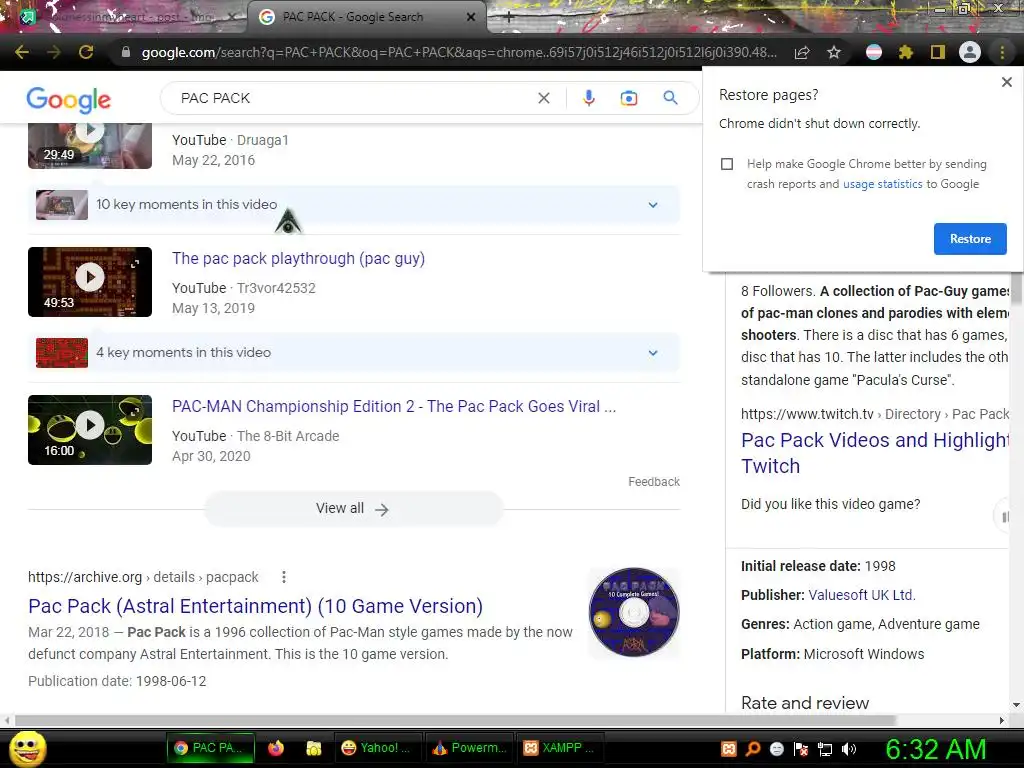The width and height of the screenshot is (1024, 768).
Task: Click the smiley Start button
Action: pos(27,748)
